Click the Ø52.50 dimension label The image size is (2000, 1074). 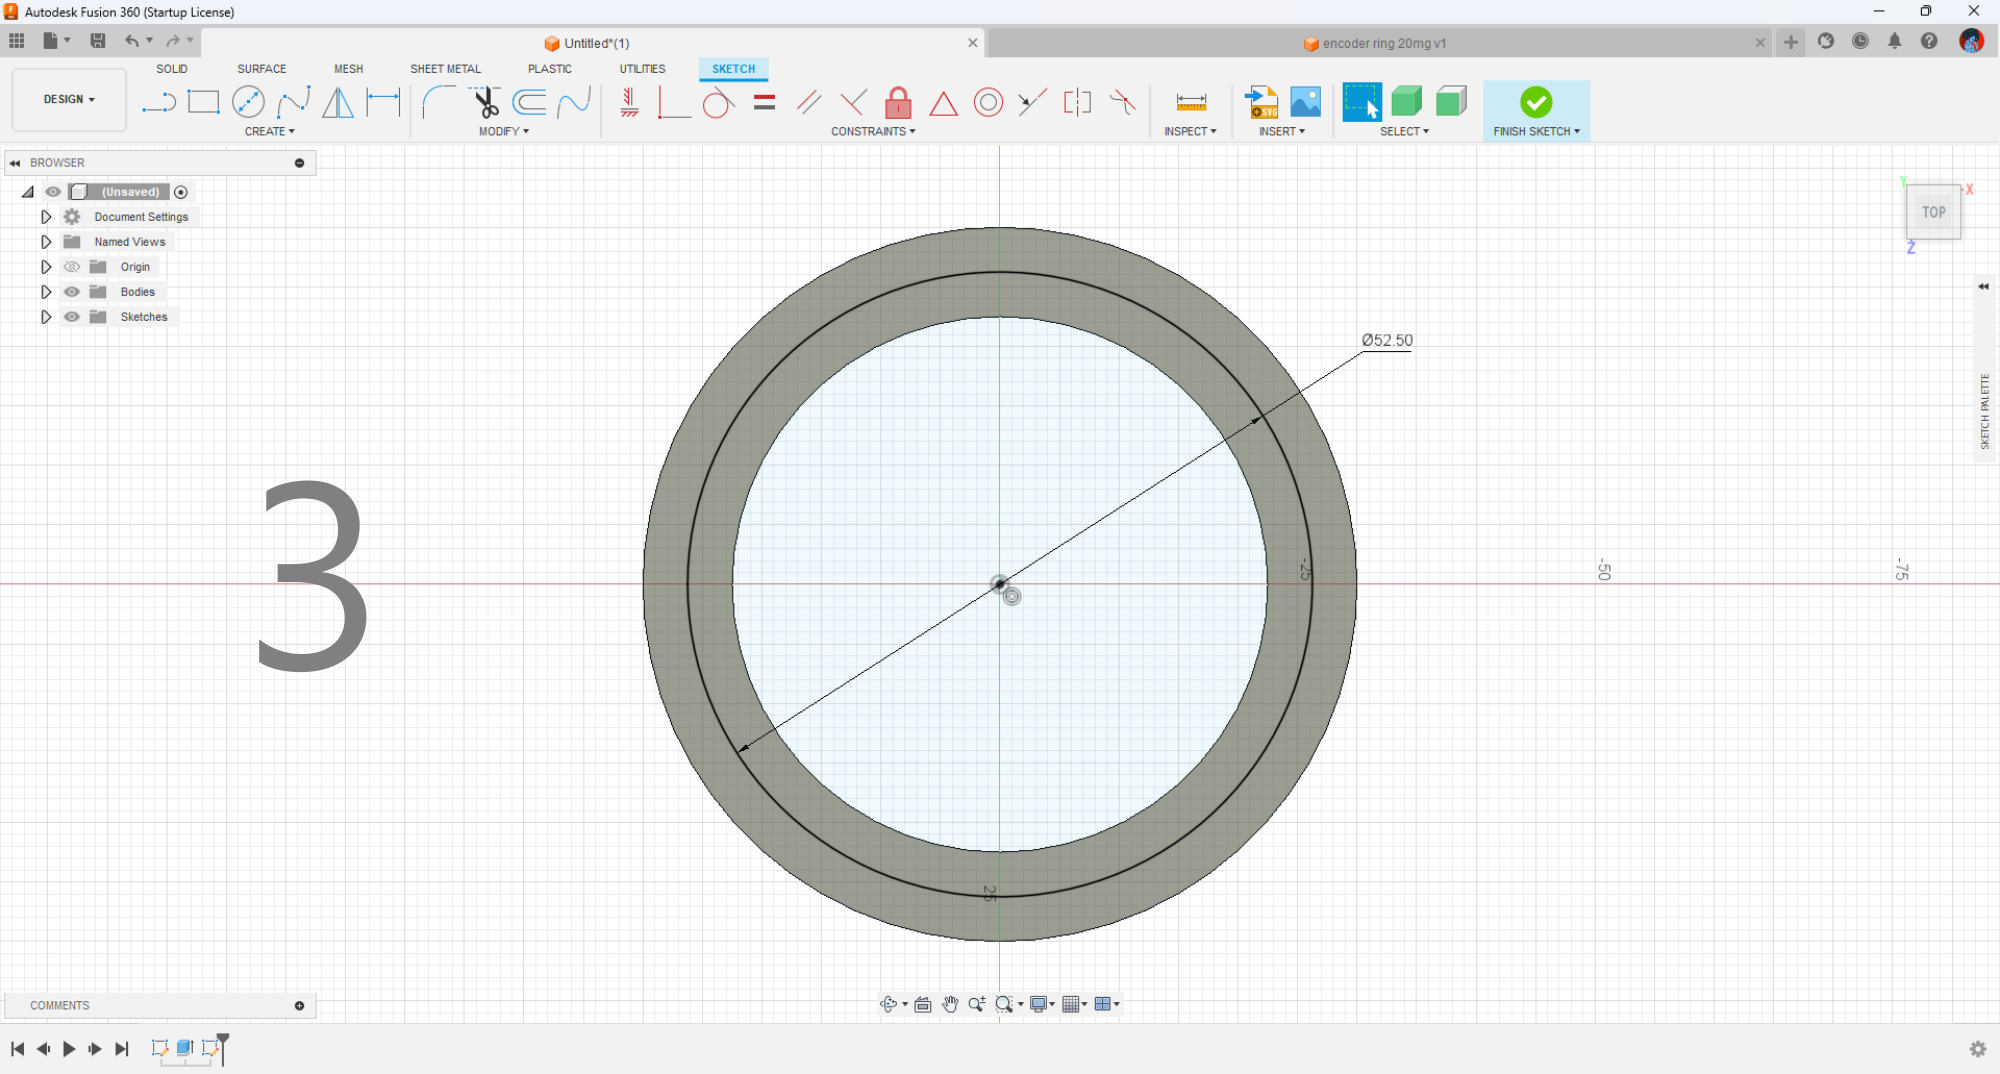[1386, 340]
